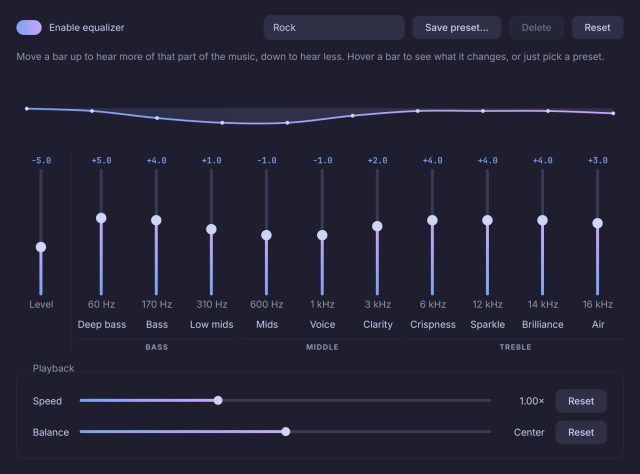Click the BASS group heading

pos(157,347)
